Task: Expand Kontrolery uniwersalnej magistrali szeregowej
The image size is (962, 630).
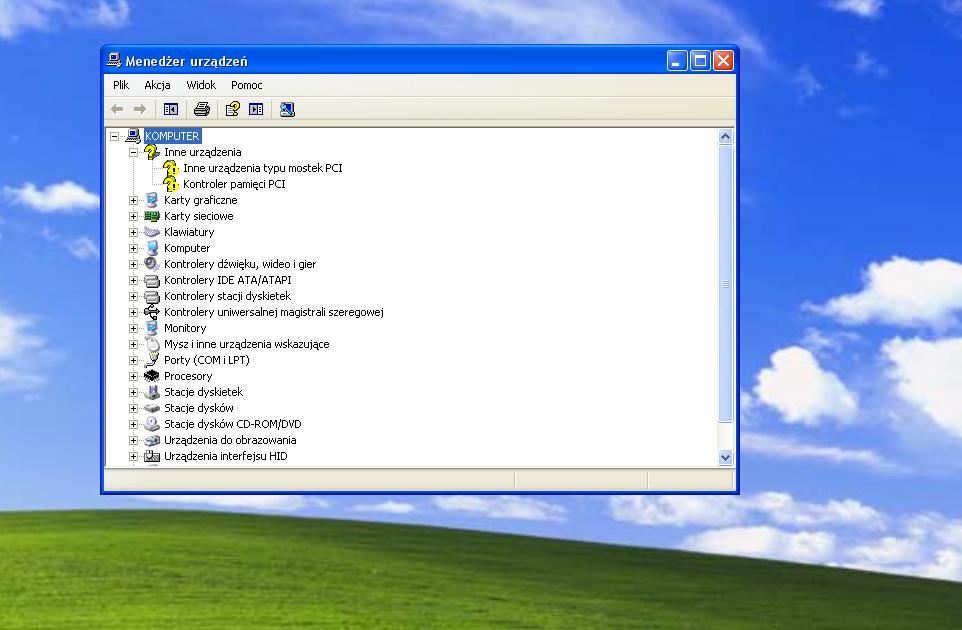Action: pos(133,312)
